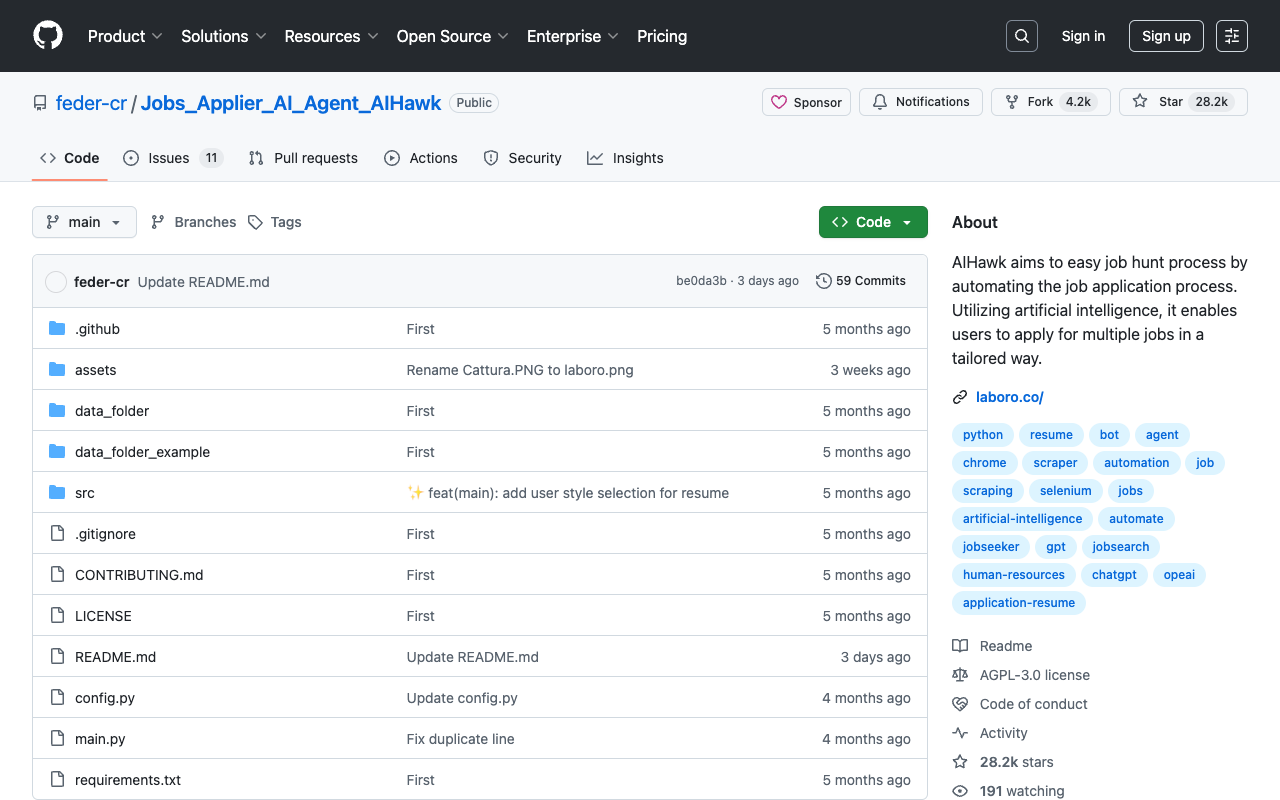Open the Security tab
Image resolution: width=1280 pixels, height=800 pixels.
pos(522,158)
